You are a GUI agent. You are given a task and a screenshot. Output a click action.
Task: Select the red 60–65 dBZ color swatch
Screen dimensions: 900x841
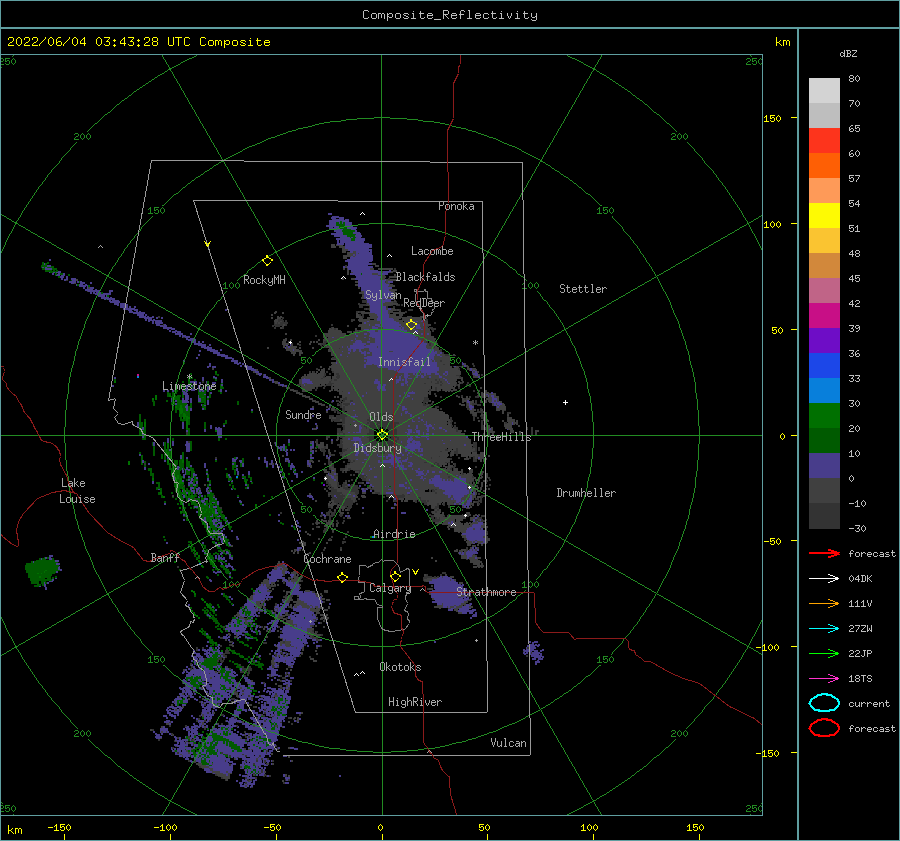(824, 141)
